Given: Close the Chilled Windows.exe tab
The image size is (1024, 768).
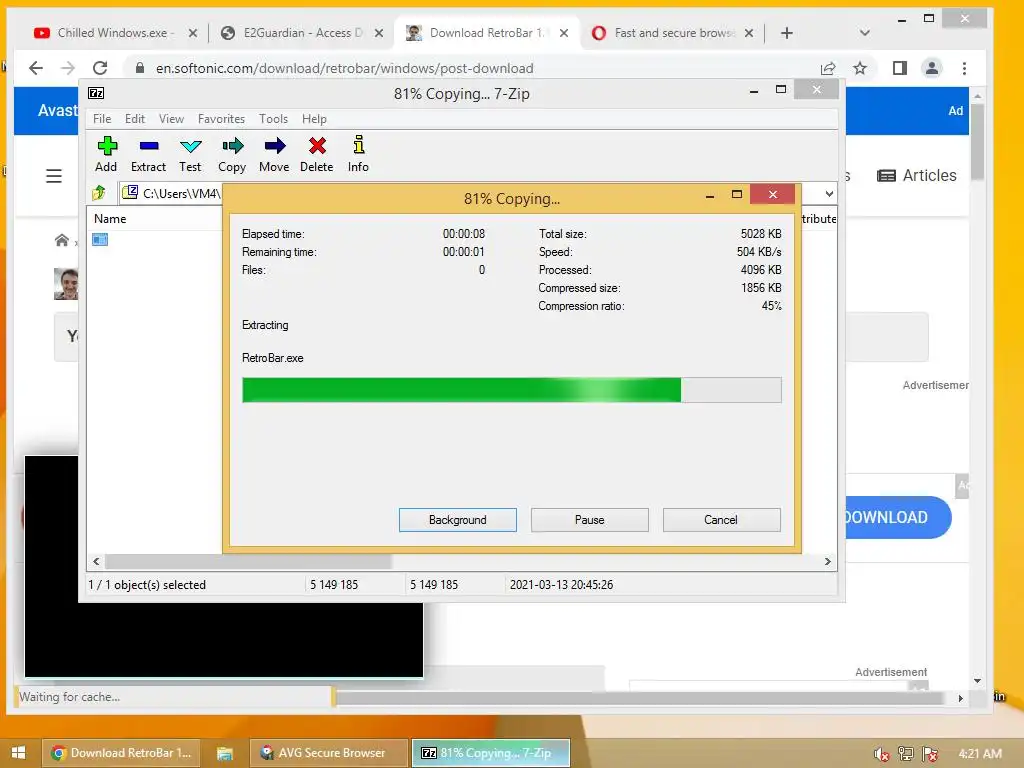Looking at the screenshot, I should [193, 33].
